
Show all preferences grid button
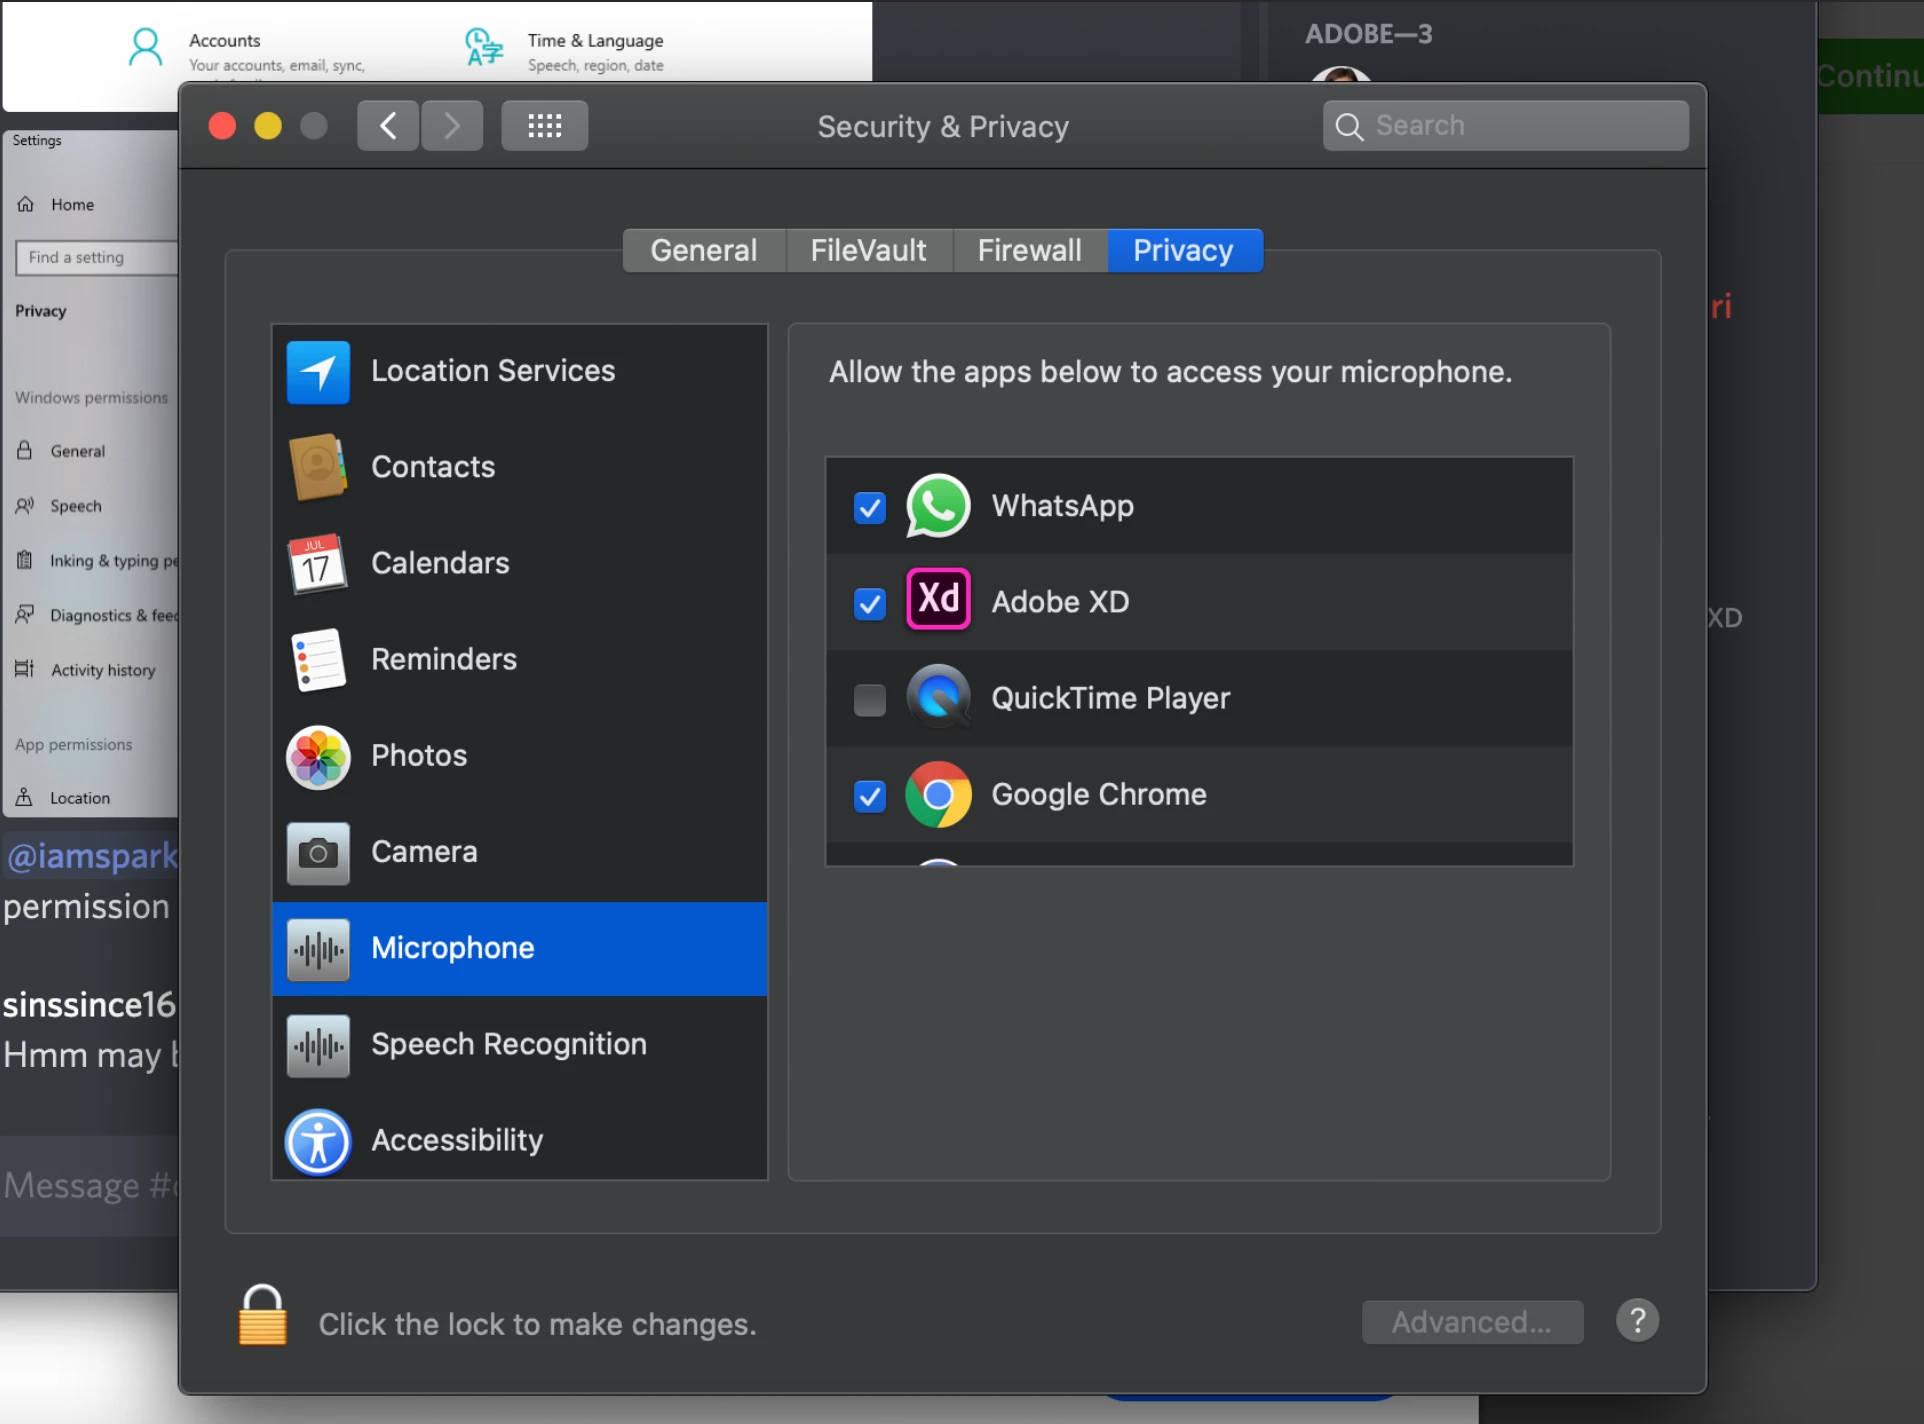544,126
